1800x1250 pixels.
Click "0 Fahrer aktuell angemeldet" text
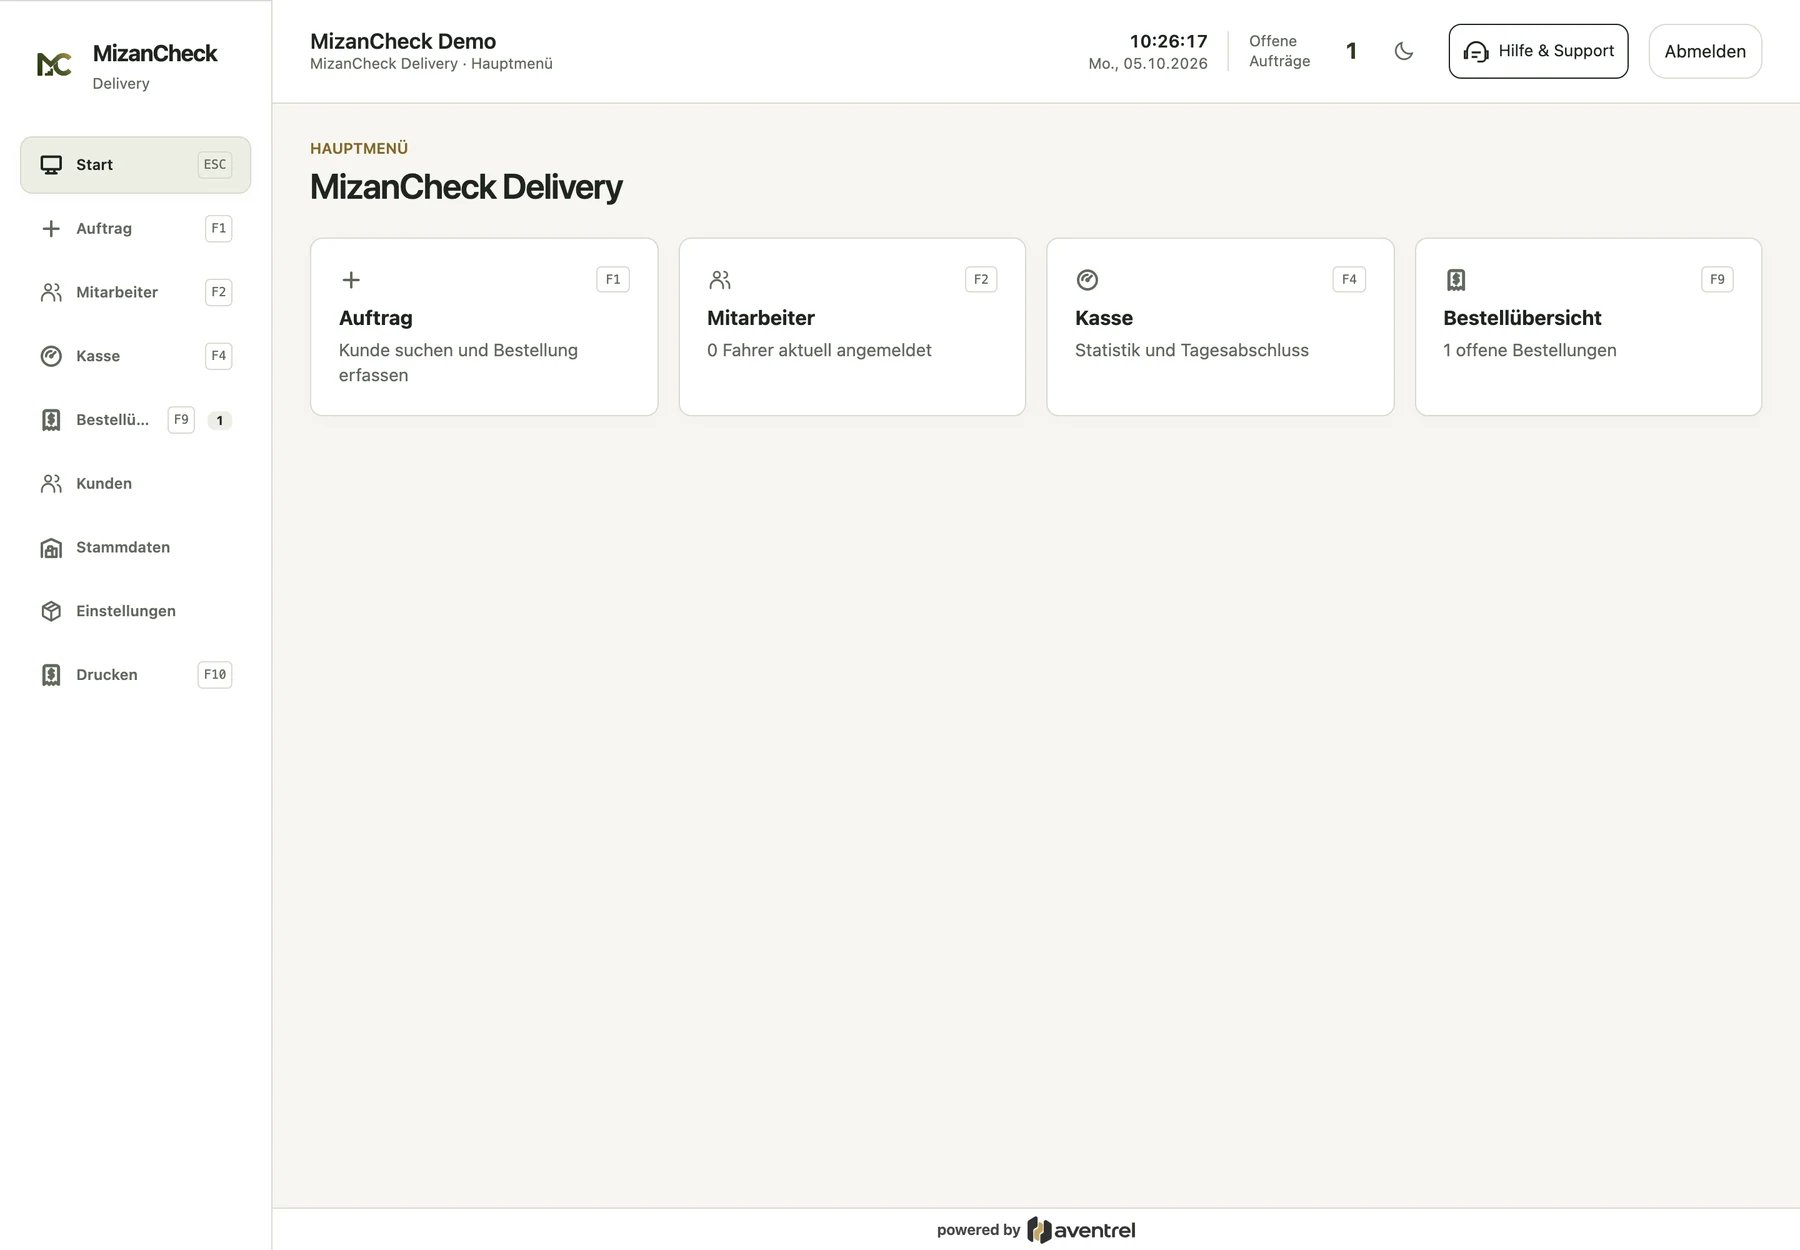(x=819, y=351)
